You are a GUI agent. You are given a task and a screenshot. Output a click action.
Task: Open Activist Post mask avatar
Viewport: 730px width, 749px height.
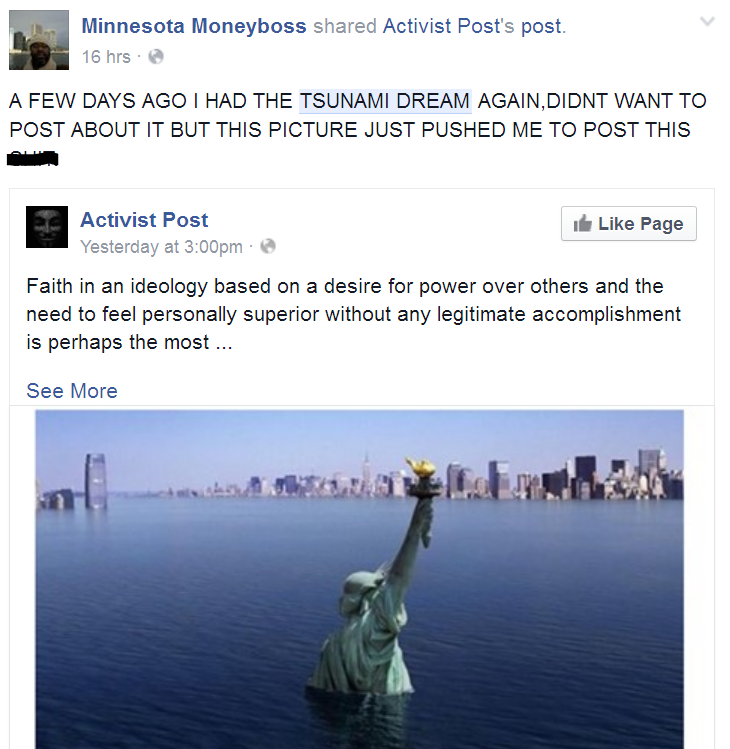click(47, 227)
